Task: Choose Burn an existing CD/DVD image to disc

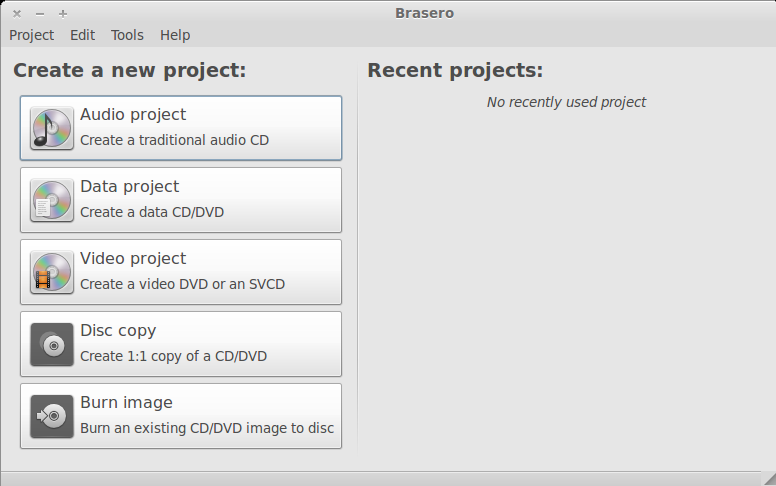Action: tap(181, 416)
